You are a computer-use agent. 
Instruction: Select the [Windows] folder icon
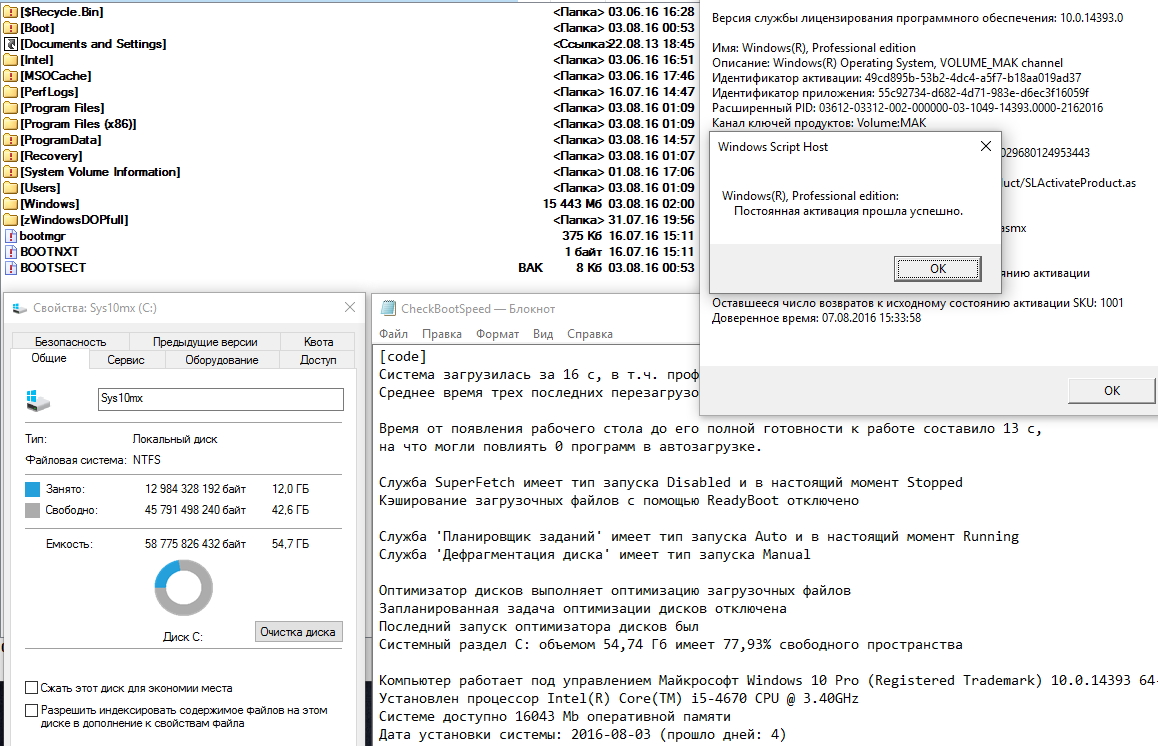[x=10, y=204]
